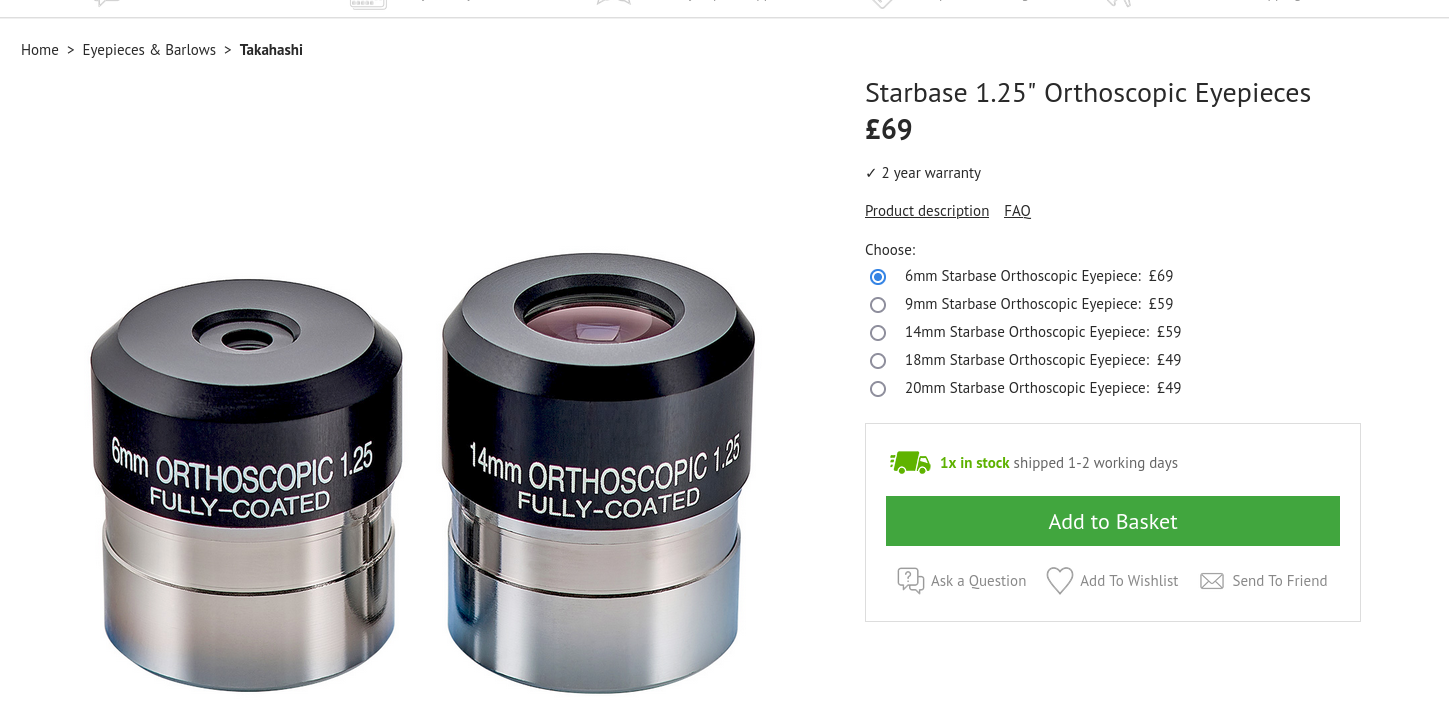This screenshot has height=710, width=1449.
Task: Click the heart icon for Add To Wishlist
Action: coord(1060,581)
